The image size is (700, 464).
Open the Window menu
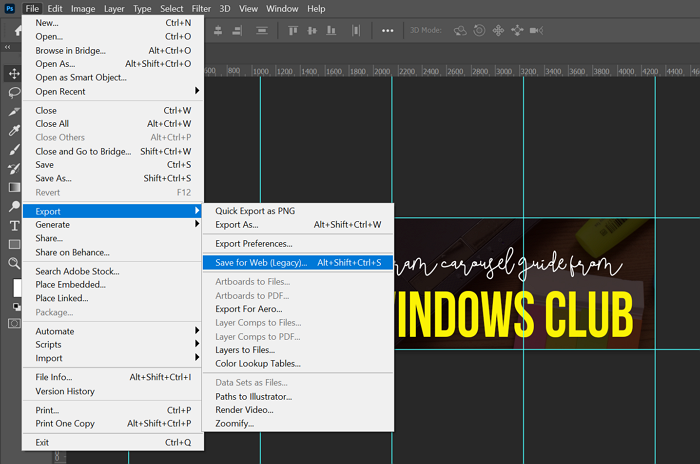(x=282, y=8)
